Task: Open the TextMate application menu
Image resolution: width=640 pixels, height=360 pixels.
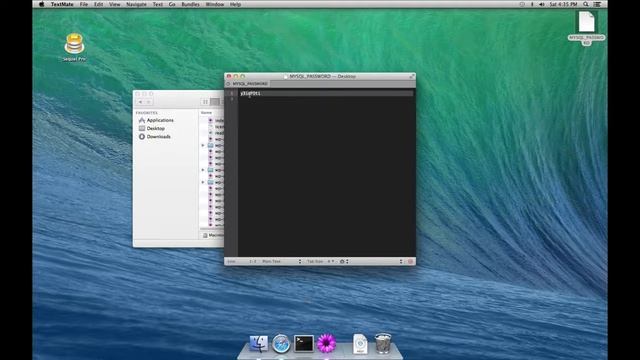Action: [62, 4]
